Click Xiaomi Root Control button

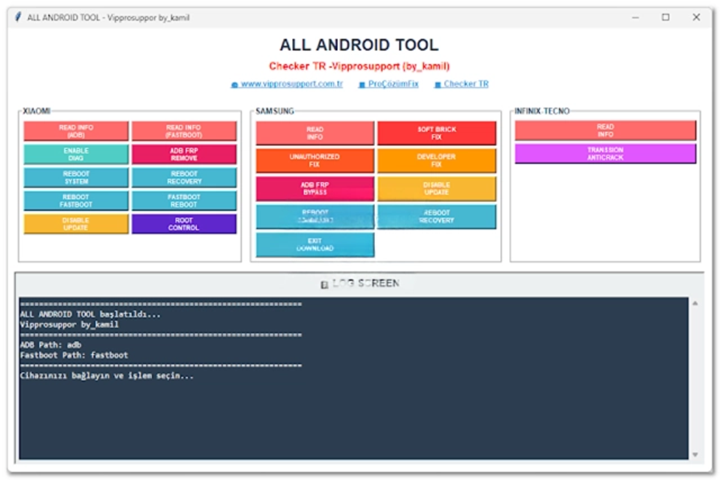[x=184, y=224]
